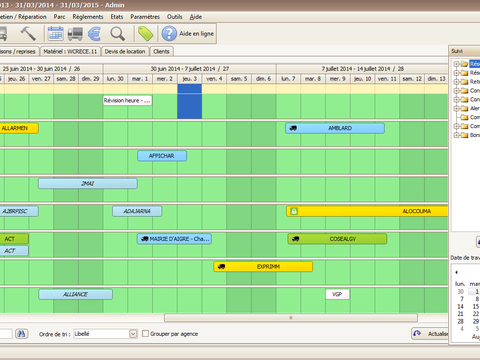Image resolution: width=480 pixels, height=360 pixels.
Task: Click the green tag icon
Action: pos(145,34)
